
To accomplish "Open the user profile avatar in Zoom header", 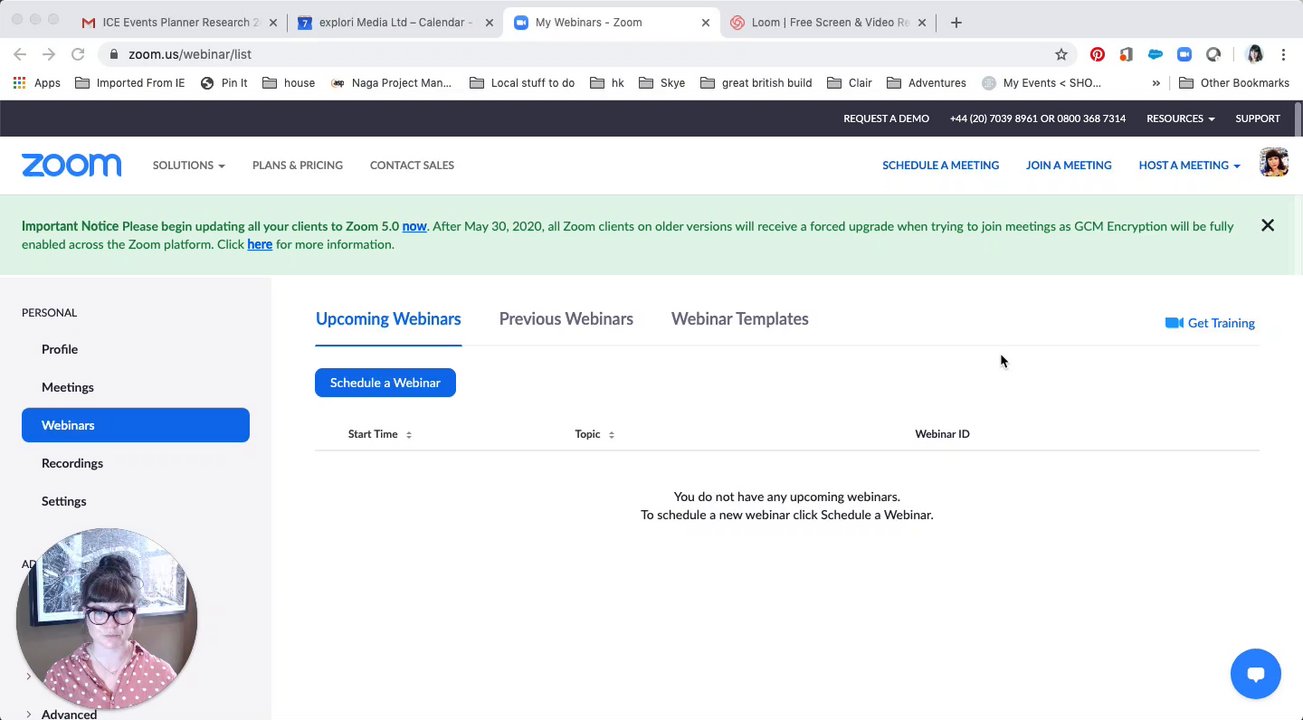I will coord(1273,163).
